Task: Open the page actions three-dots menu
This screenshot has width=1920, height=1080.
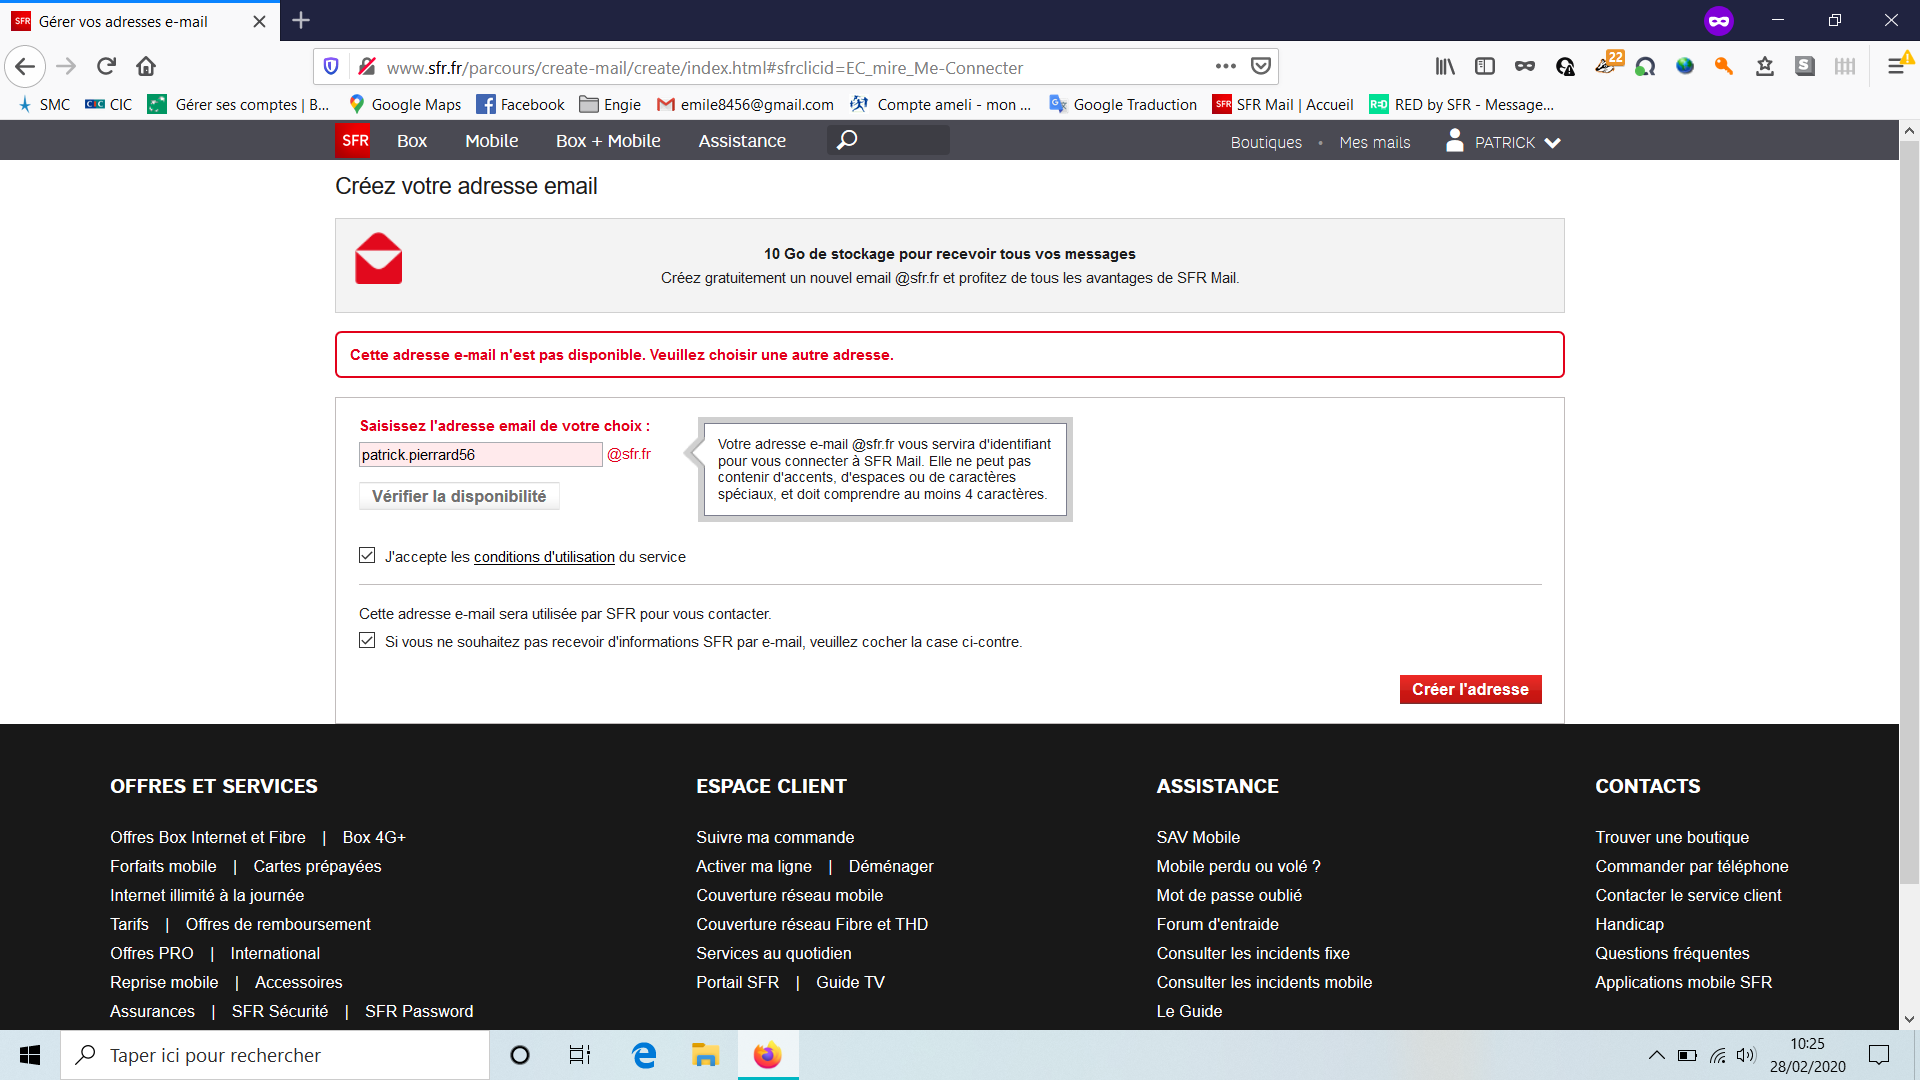Action: tap(1226, 67)
